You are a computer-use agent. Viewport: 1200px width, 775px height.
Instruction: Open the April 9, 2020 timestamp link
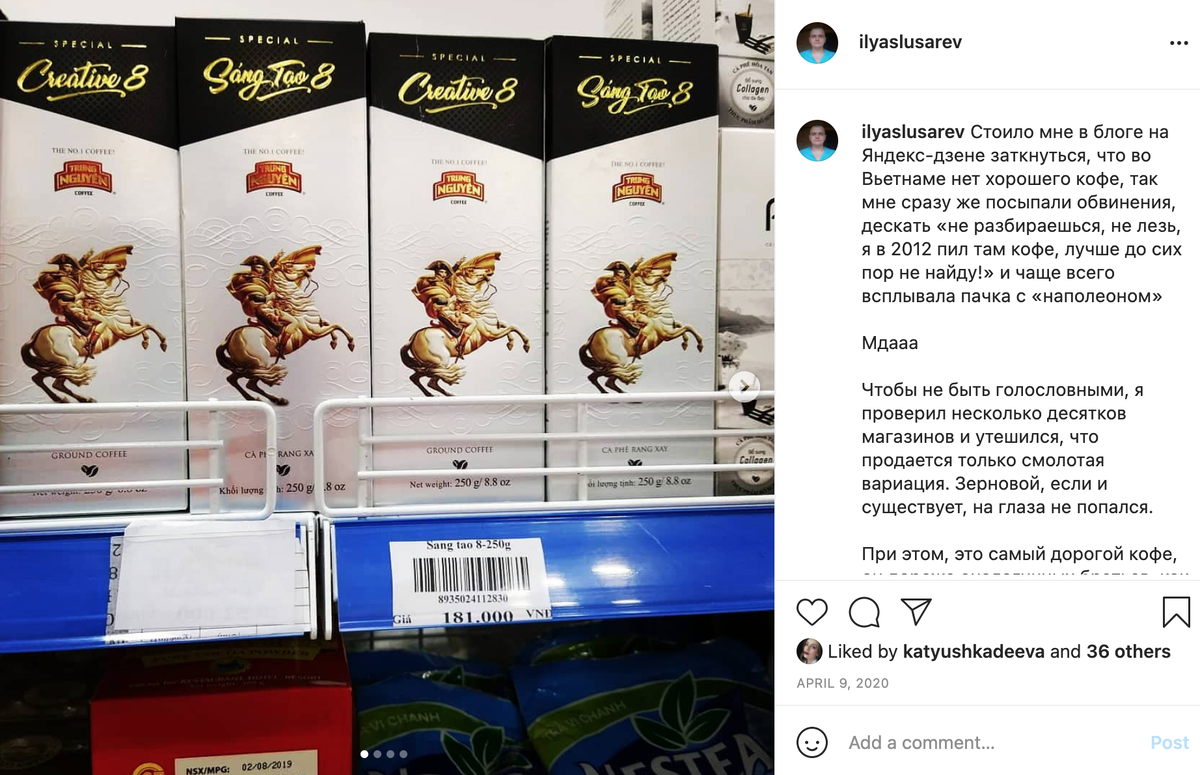[x=843, y=684]
